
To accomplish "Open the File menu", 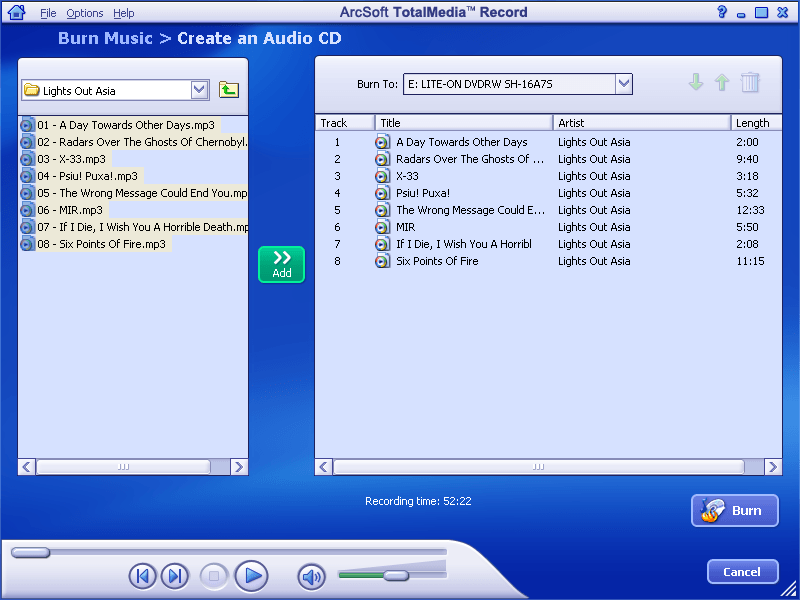I will pos(48,13).
